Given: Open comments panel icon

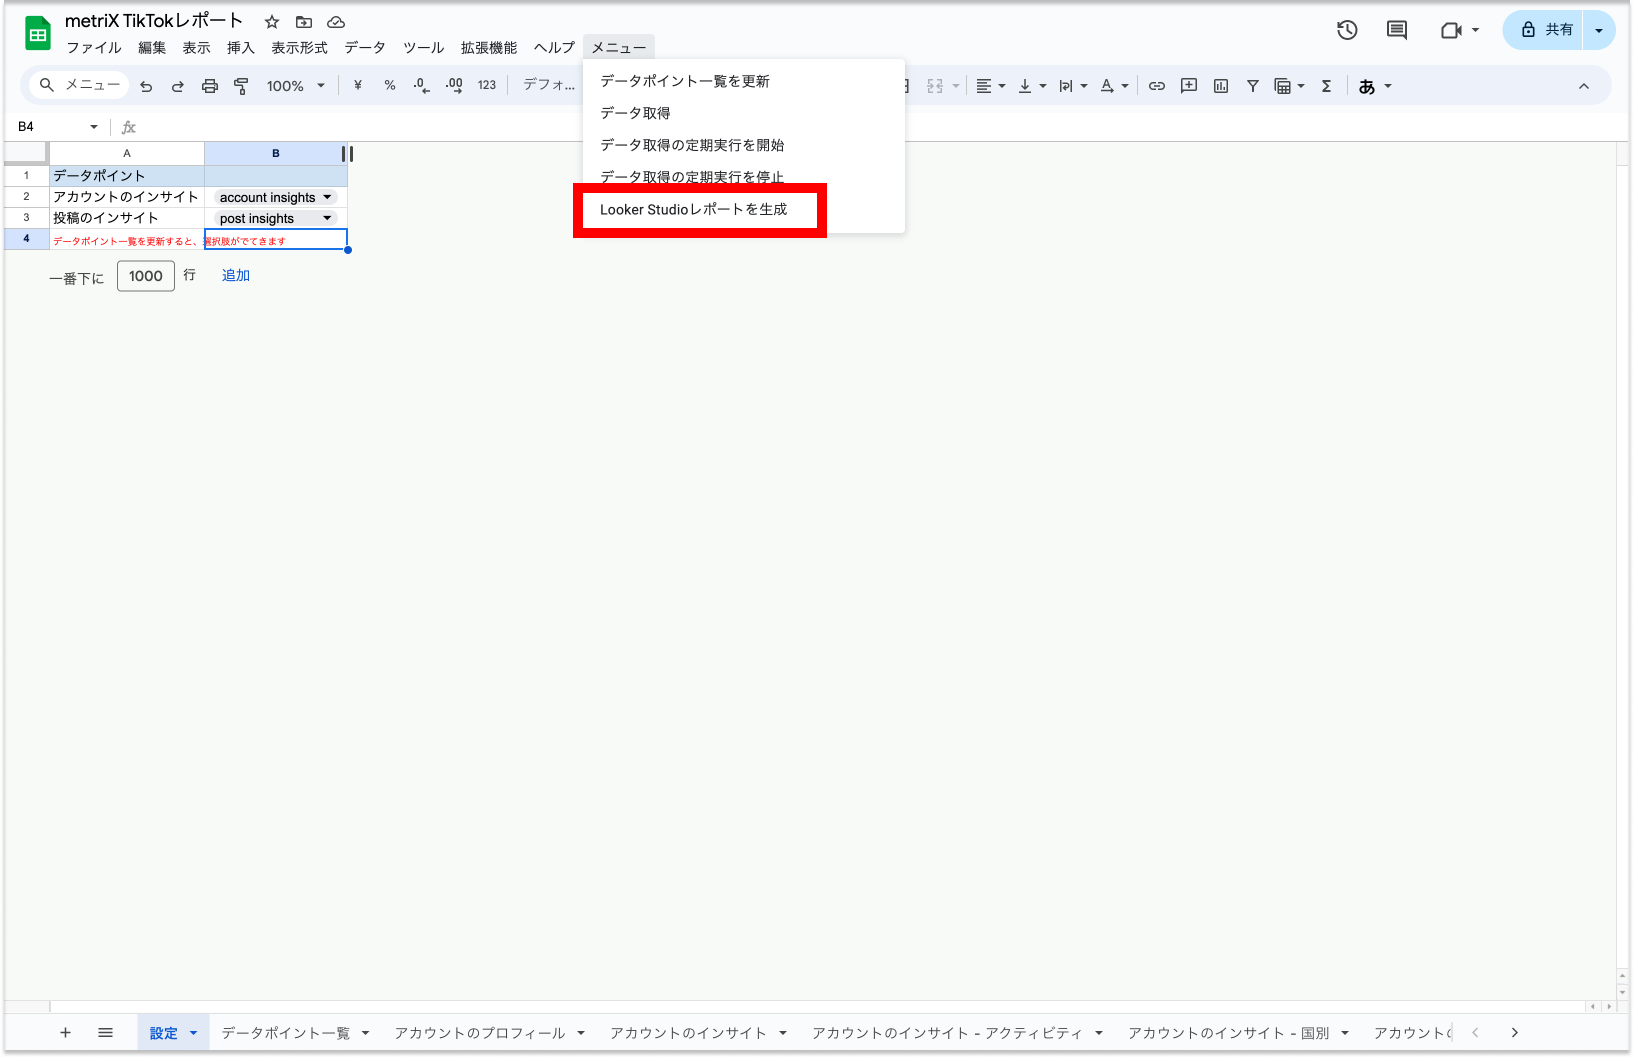Looking at the screenshot, I should [x=1397, y=30].
